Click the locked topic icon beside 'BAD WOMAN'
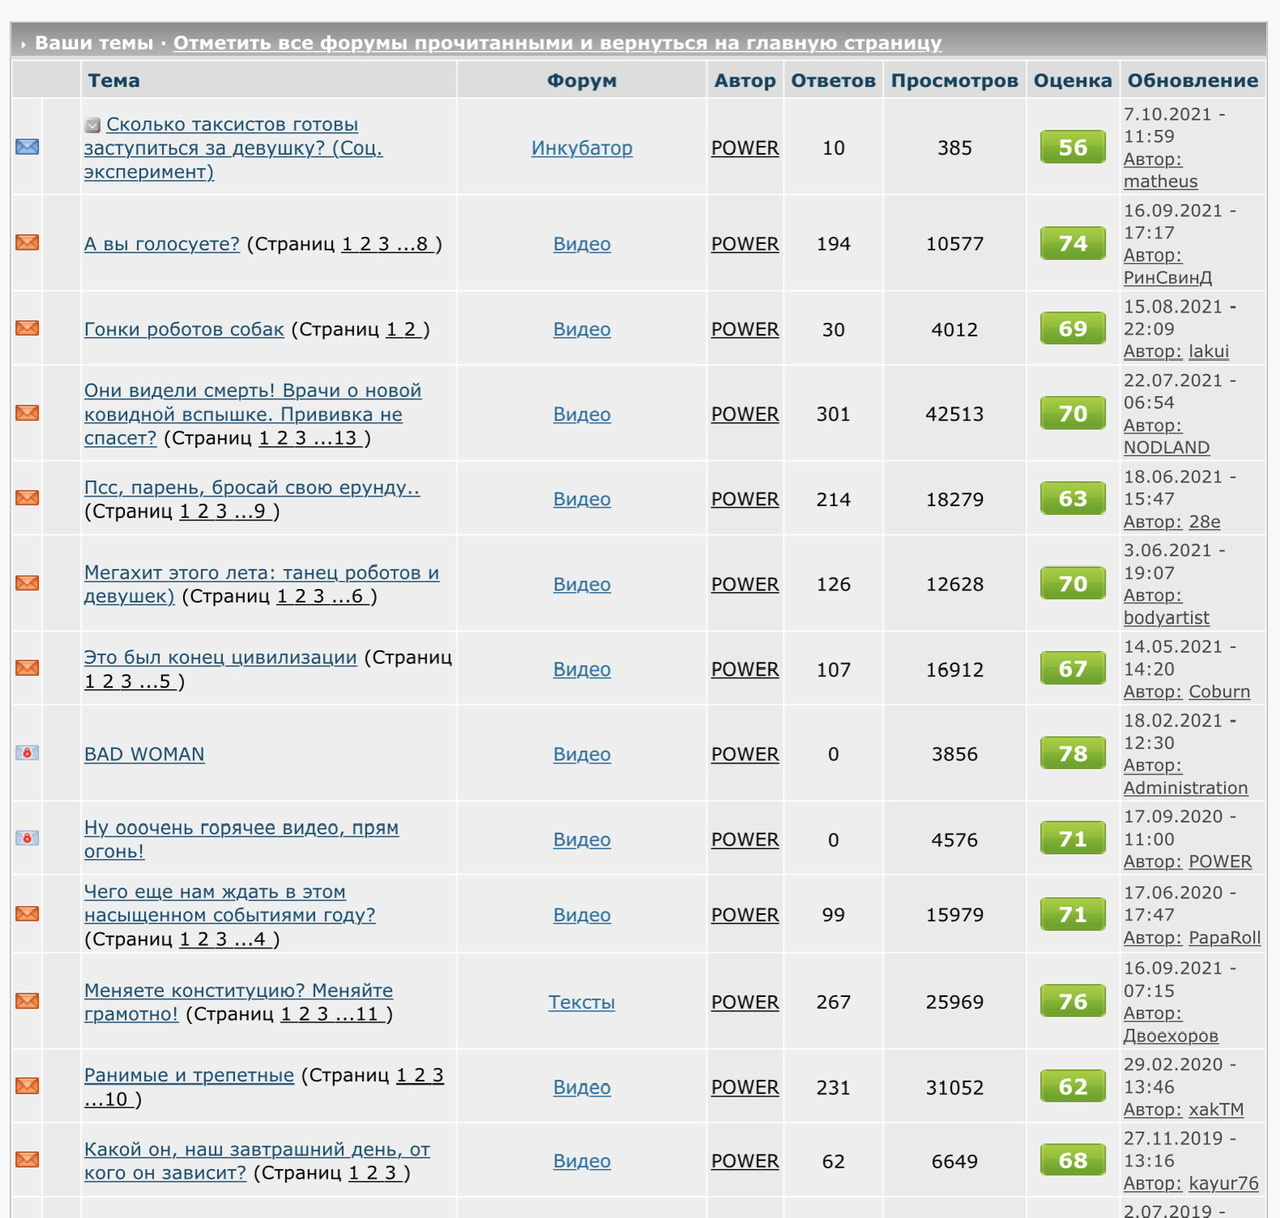 click(x=27, y=753)
